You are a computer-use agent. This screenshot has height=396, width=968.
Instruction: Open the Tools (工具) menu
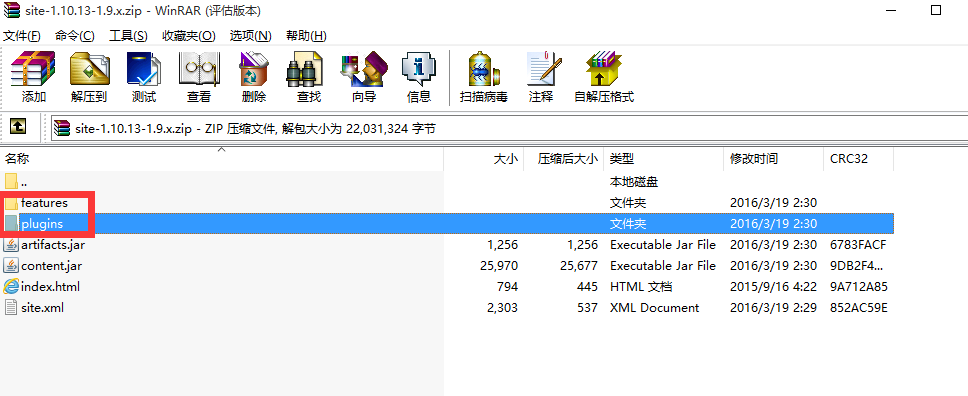(x=128, y=35)
